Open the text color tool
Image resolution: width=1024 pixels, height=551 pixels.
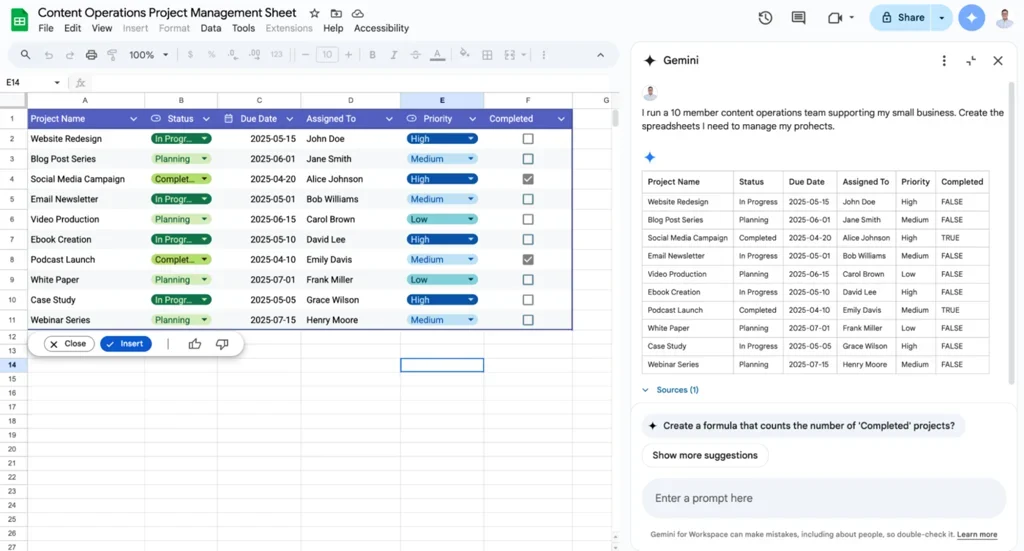click(438, 55)
